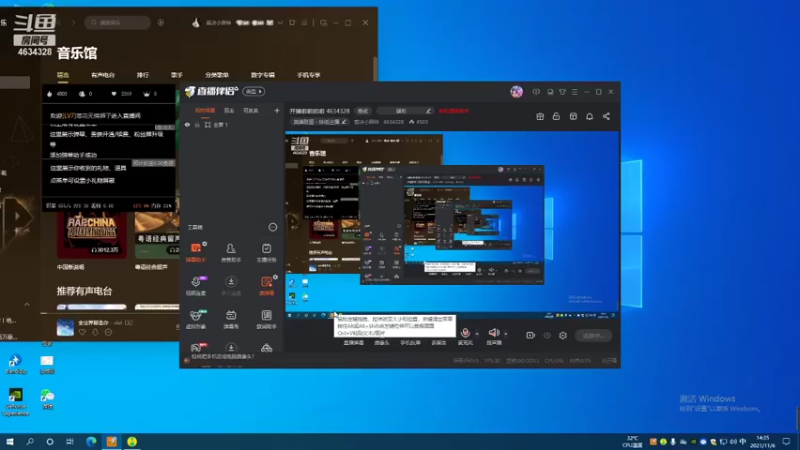The height and width of the screenshot is (450, 800).
Task: Open the anchor task tool with checkmark icon
Action: tap(266, 252)
